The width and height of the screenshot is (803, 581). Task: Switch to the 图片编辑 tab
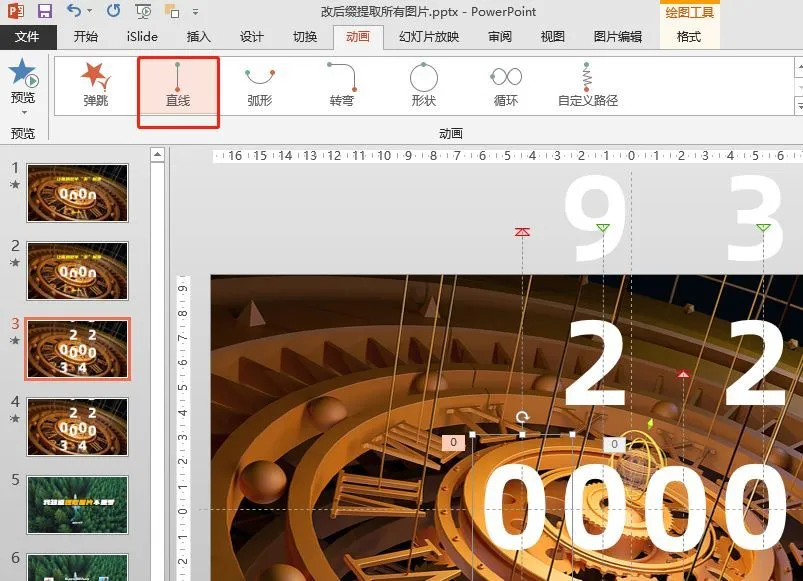click(x=618, y=36)
